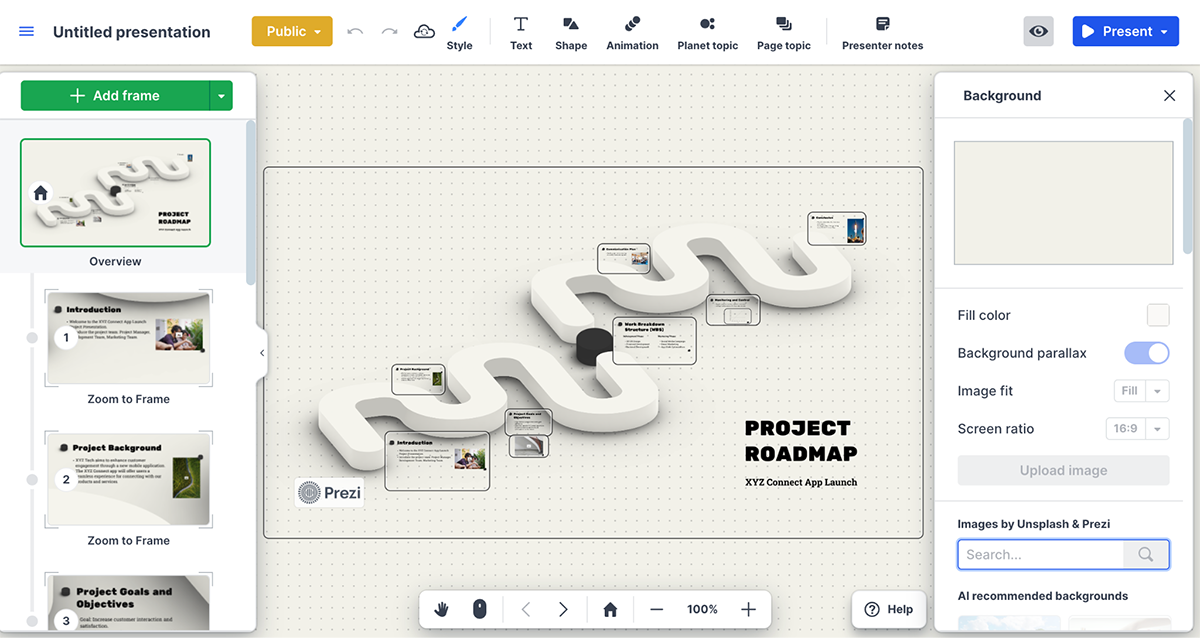This screenshot has width=1200, height=638.
Task: Open the hamburger menu
Action: (x=26, y=31)
